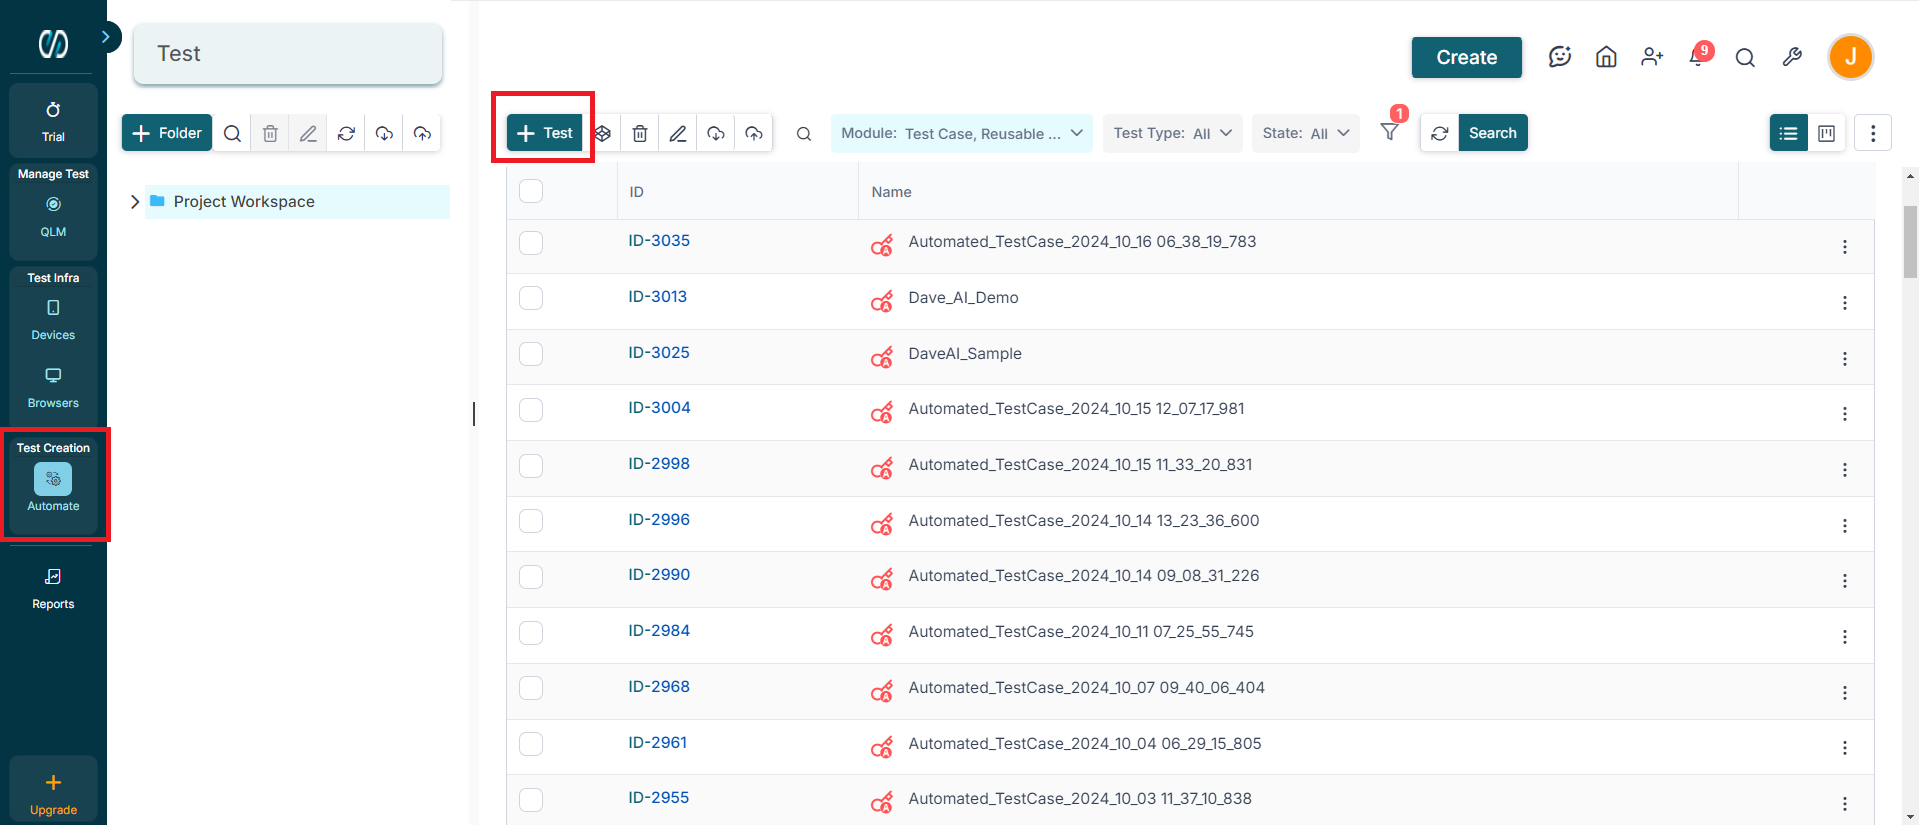This screenshot has height=825, width=1919.
Task: Expand the Project Workspace folder
Action: 135,202
